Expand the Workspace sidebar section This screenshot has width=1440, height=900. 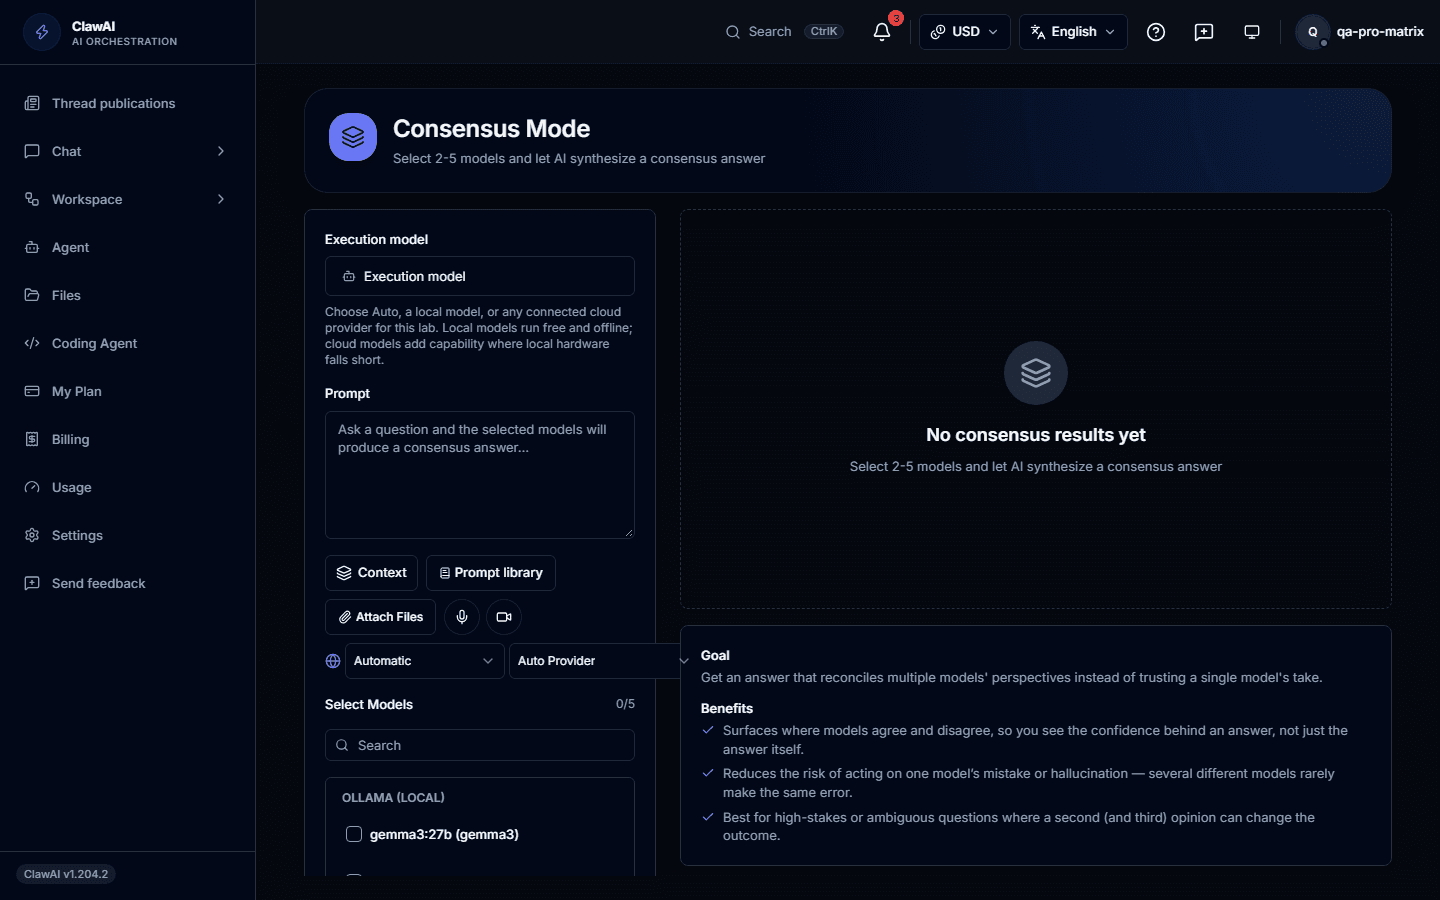pos(128,199)
